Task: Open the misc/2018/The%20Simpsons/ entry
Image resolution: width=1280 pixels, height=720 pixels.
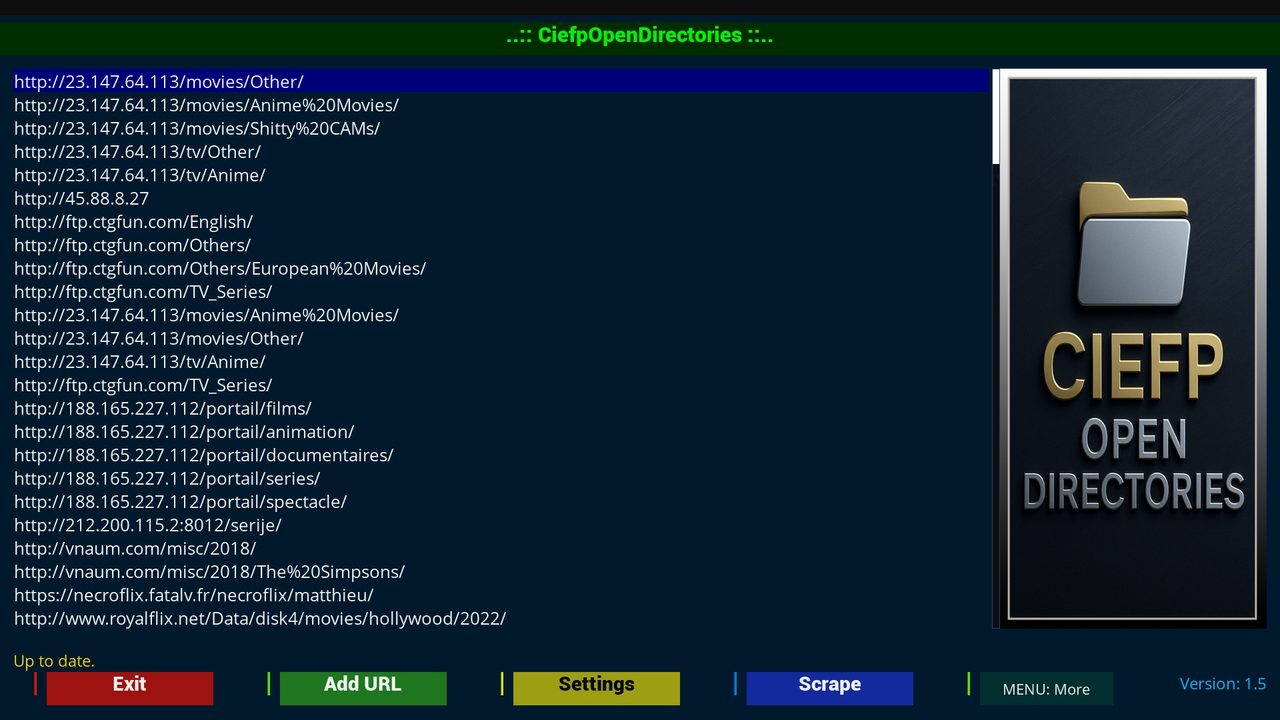Action: pos(501,571)
